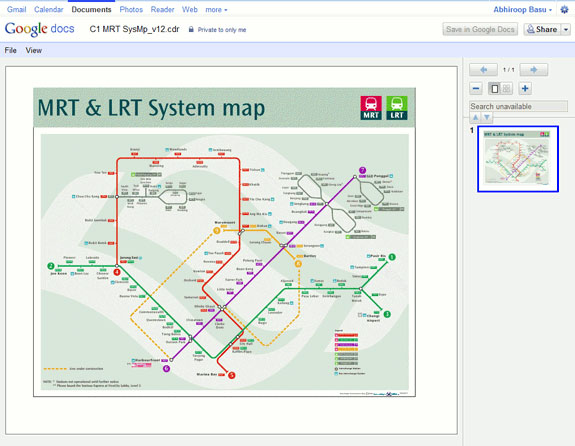This screenshot has height=446, width=575.
Task: Click the Share button
Action: pyautogui.click(x=542, y=29)
